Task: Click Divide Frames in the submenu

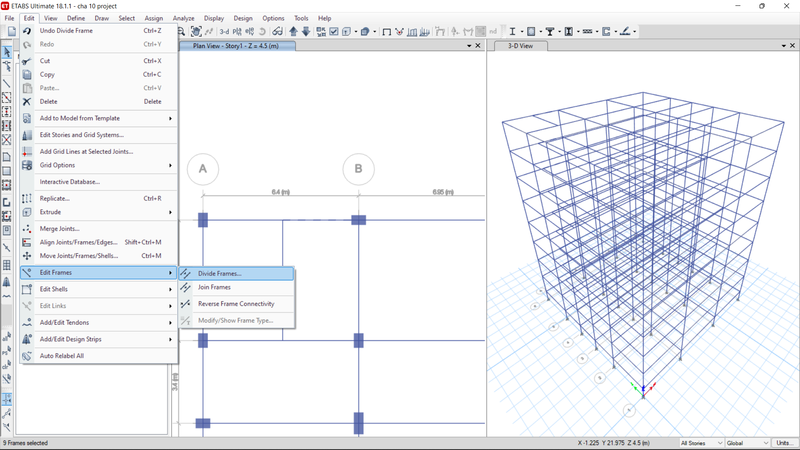Action: pyautogui.click(x=236, y=273)
